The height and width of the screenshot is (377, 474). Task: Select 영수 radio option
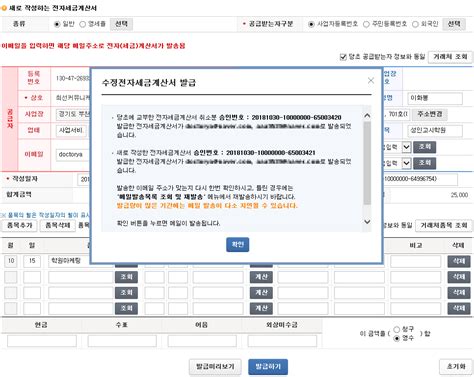[397, 338]
